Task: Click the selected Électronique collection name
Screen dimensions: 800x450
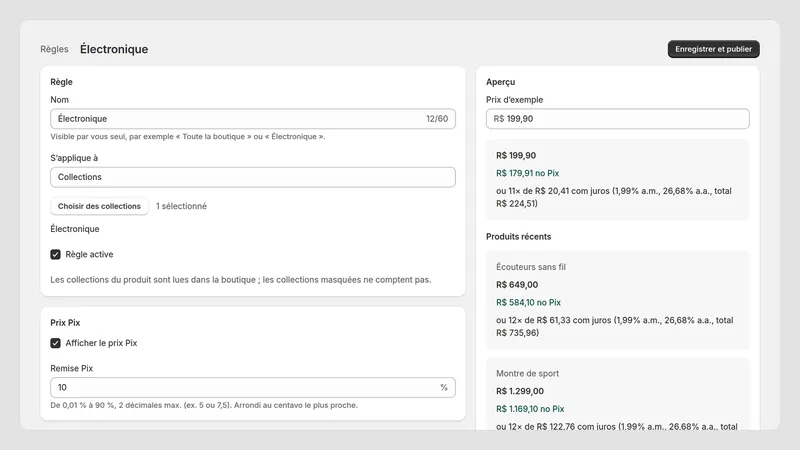Action: tap(74, 229)
